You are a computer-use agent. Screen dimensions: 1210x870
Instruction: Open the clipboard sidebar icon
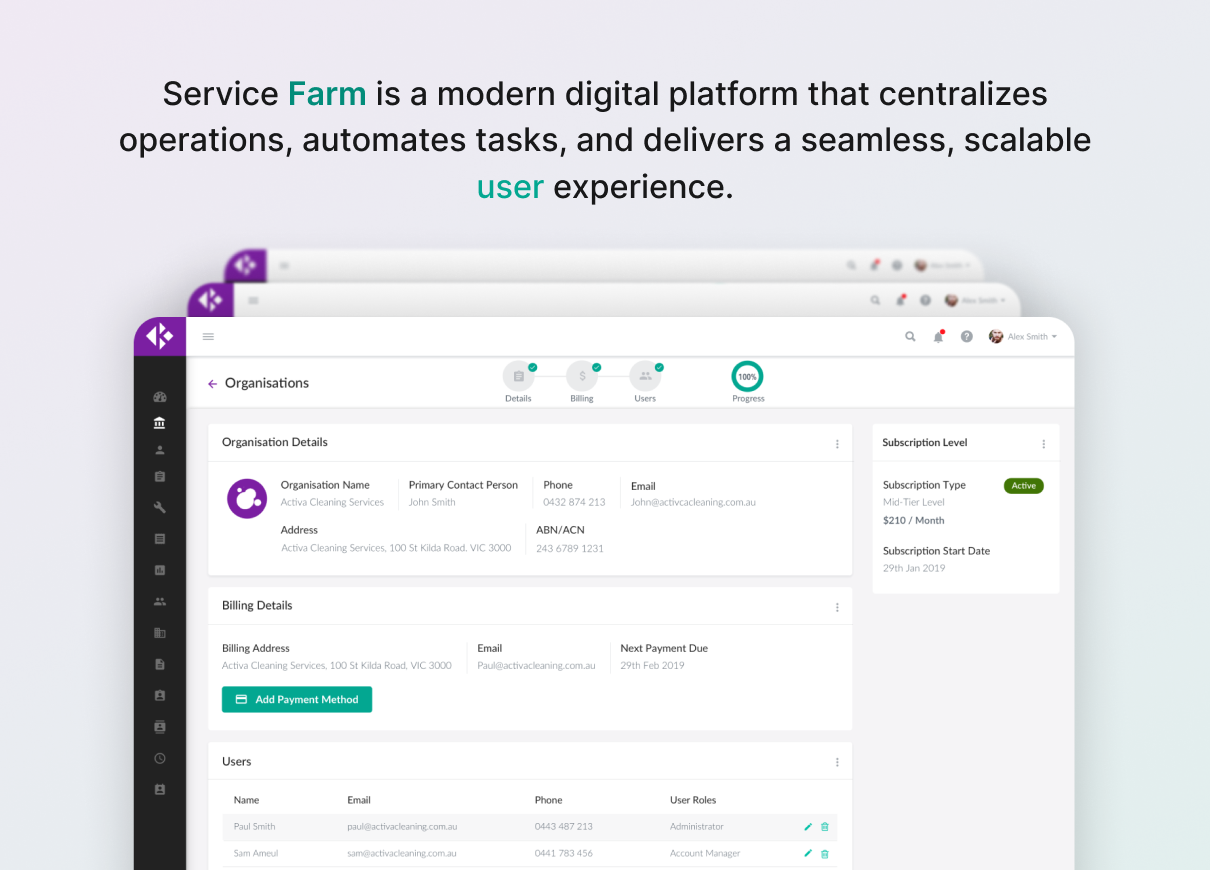point(160,477)
